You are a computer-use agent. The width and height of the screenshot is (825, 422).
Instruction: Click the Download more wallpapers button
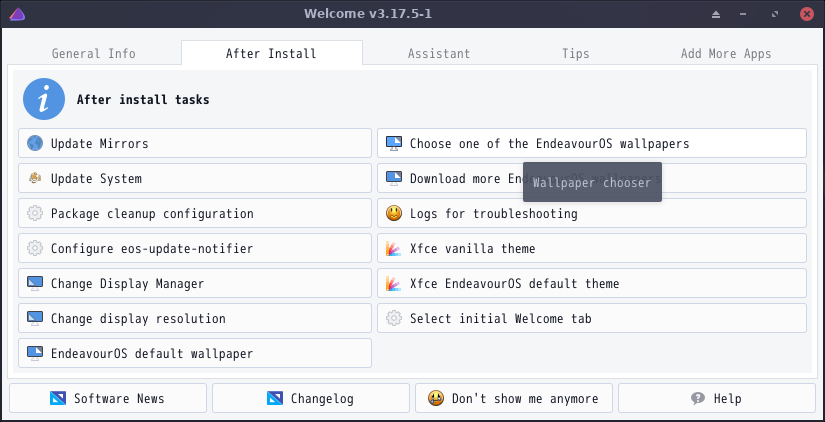(592, 178)
